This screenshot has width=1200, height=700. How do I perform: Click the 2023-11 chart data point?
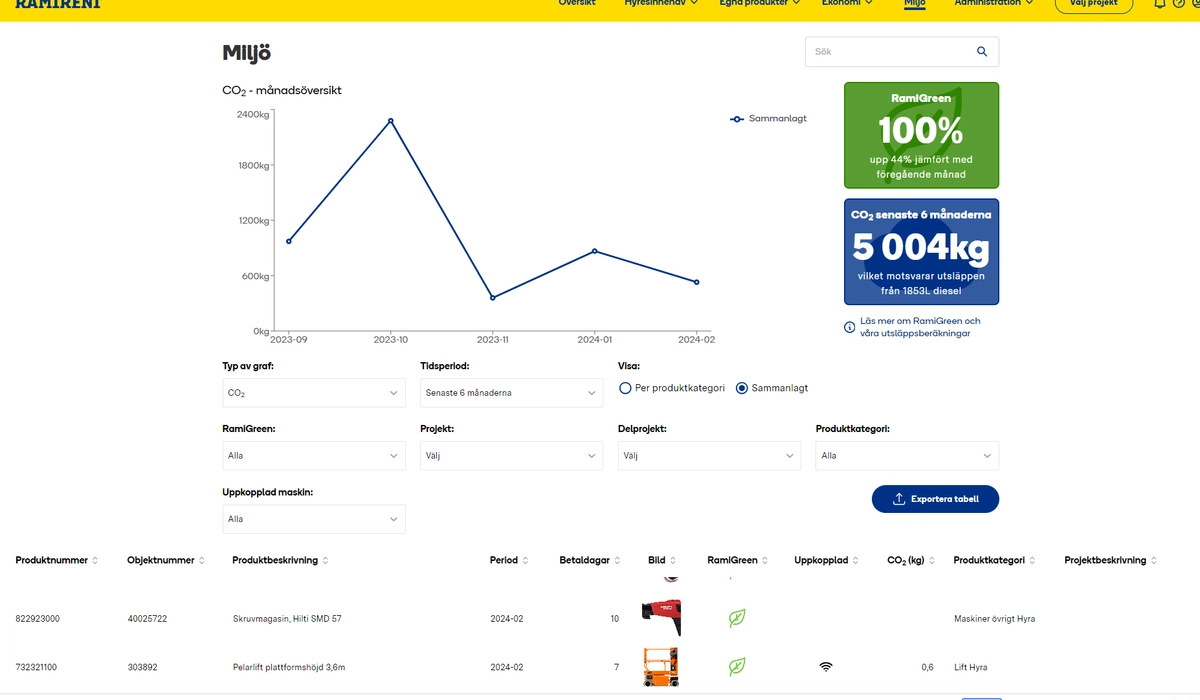pos(493,298)
